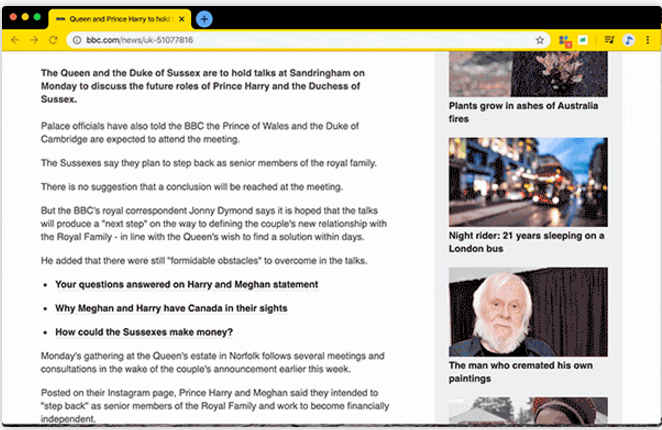Click the browser back arrow
Image resolution: width=662 pixels, height=430 pixels.
pos(15,40)
